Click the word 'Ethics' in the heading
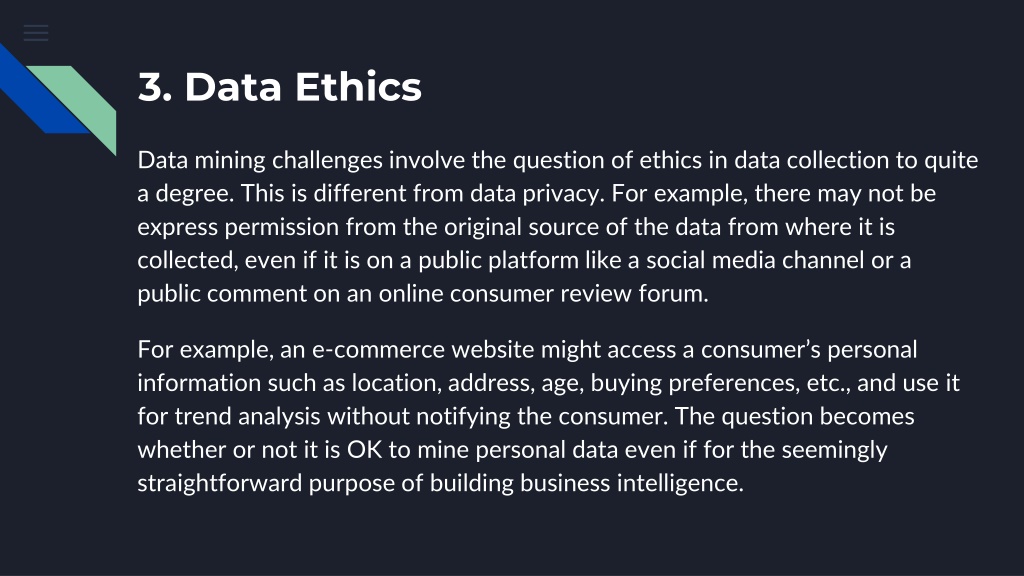The width and height of the screenshot is (1024, 576). (x=359, y=86)
